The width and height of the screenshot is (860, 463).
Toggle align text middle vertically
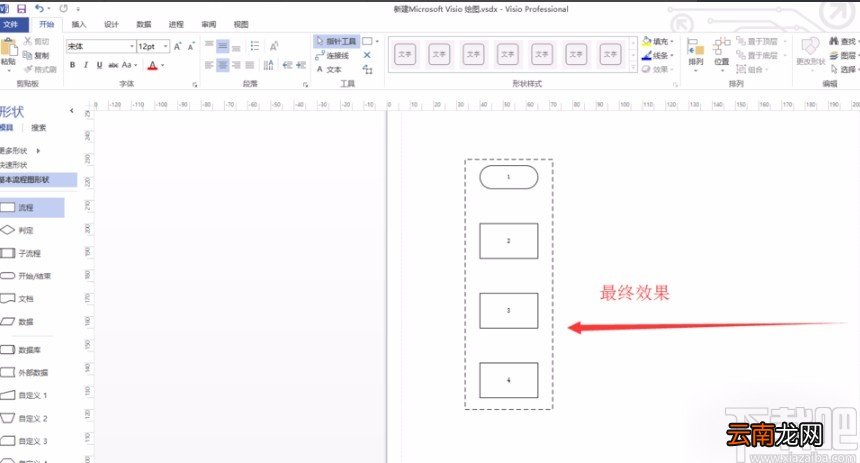tap(223, 46)
